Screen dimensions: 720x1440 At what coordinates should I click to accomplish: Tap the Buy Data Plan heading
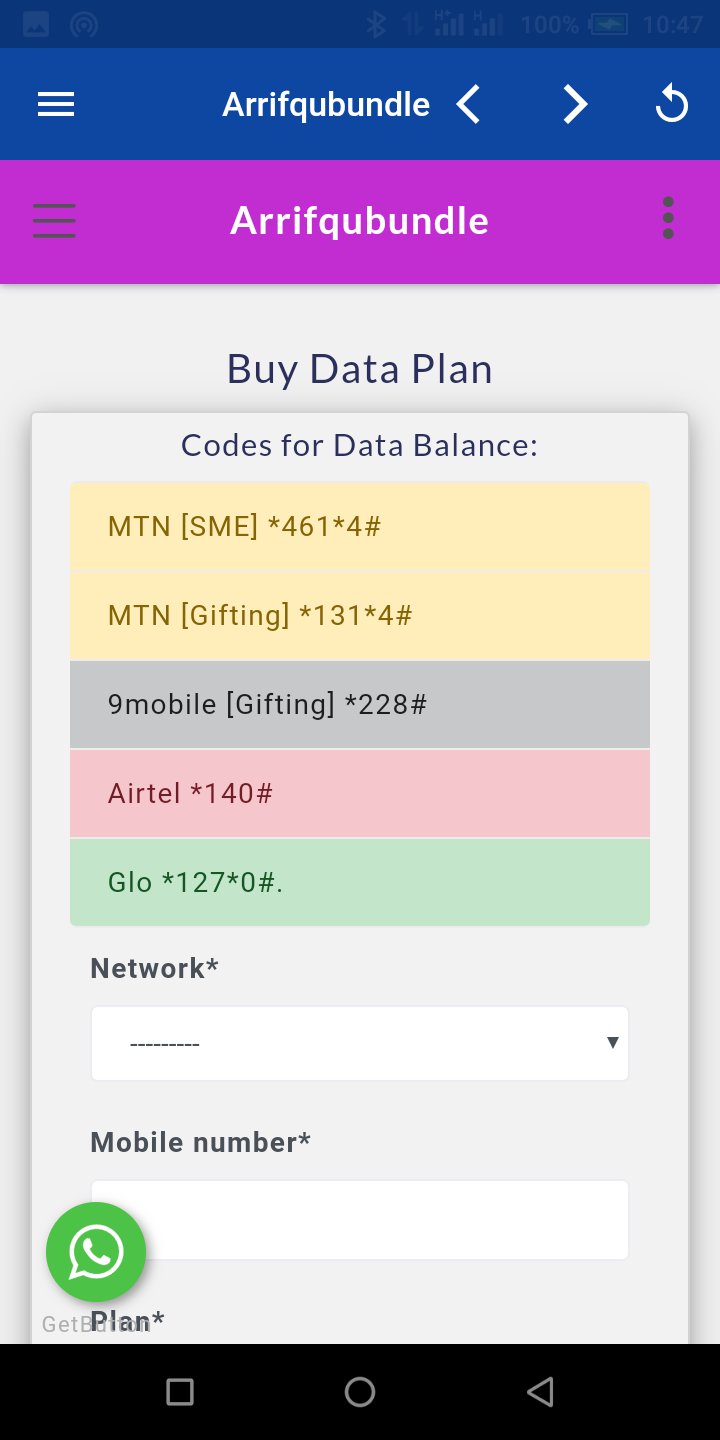360,369
